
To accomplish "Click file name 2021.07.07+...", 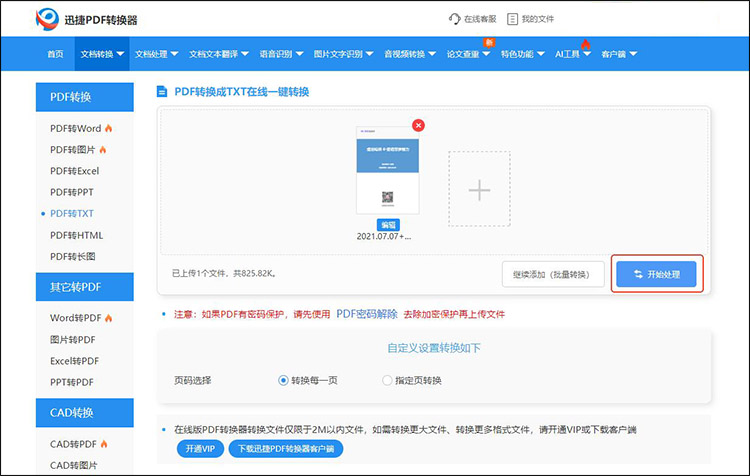I will 384,236.
